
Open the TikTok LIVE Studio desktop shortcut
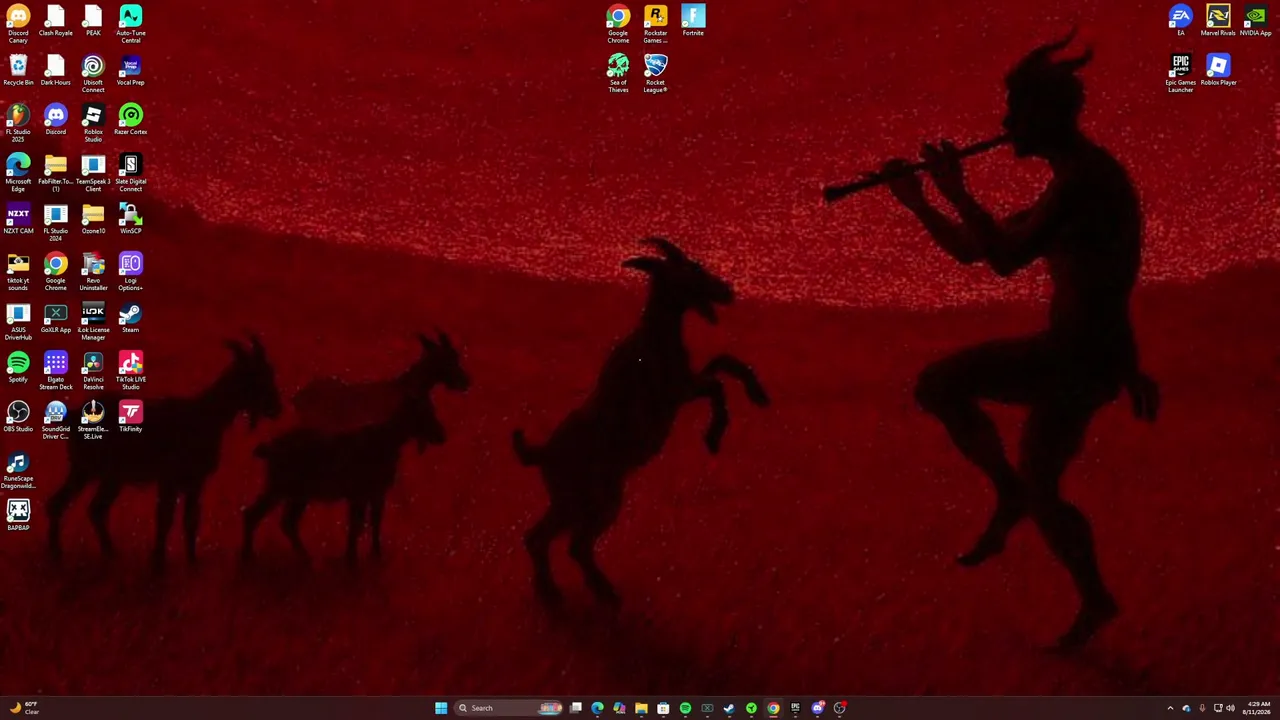point(131,371)
